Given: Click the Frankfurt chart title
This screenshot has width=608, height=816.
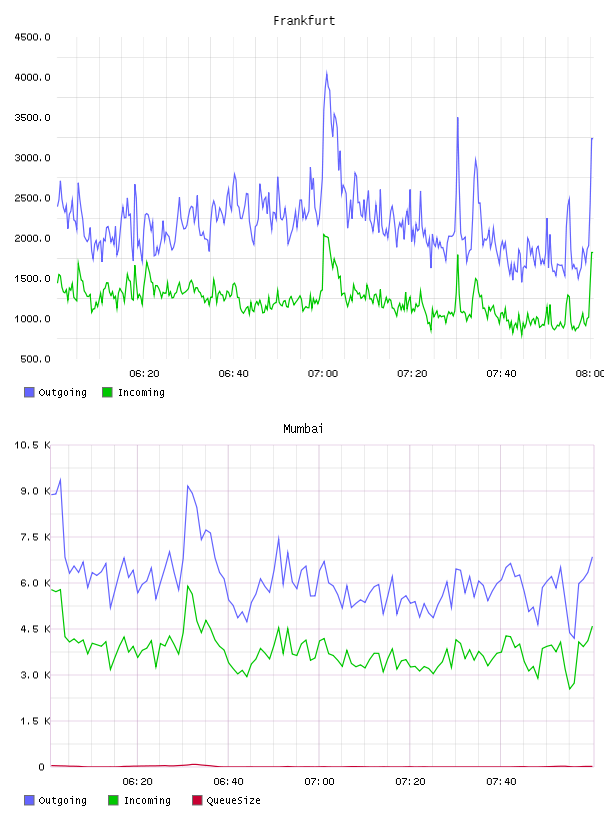Looking at the screenshot, I should tap(304, 20).
